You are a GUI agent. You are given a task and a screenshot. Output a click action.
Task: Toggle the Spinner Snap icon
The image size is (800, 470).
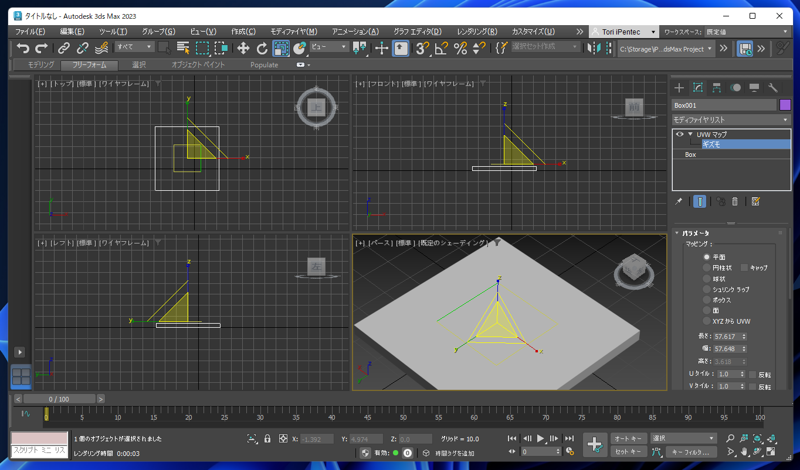[x=479, y=48]
